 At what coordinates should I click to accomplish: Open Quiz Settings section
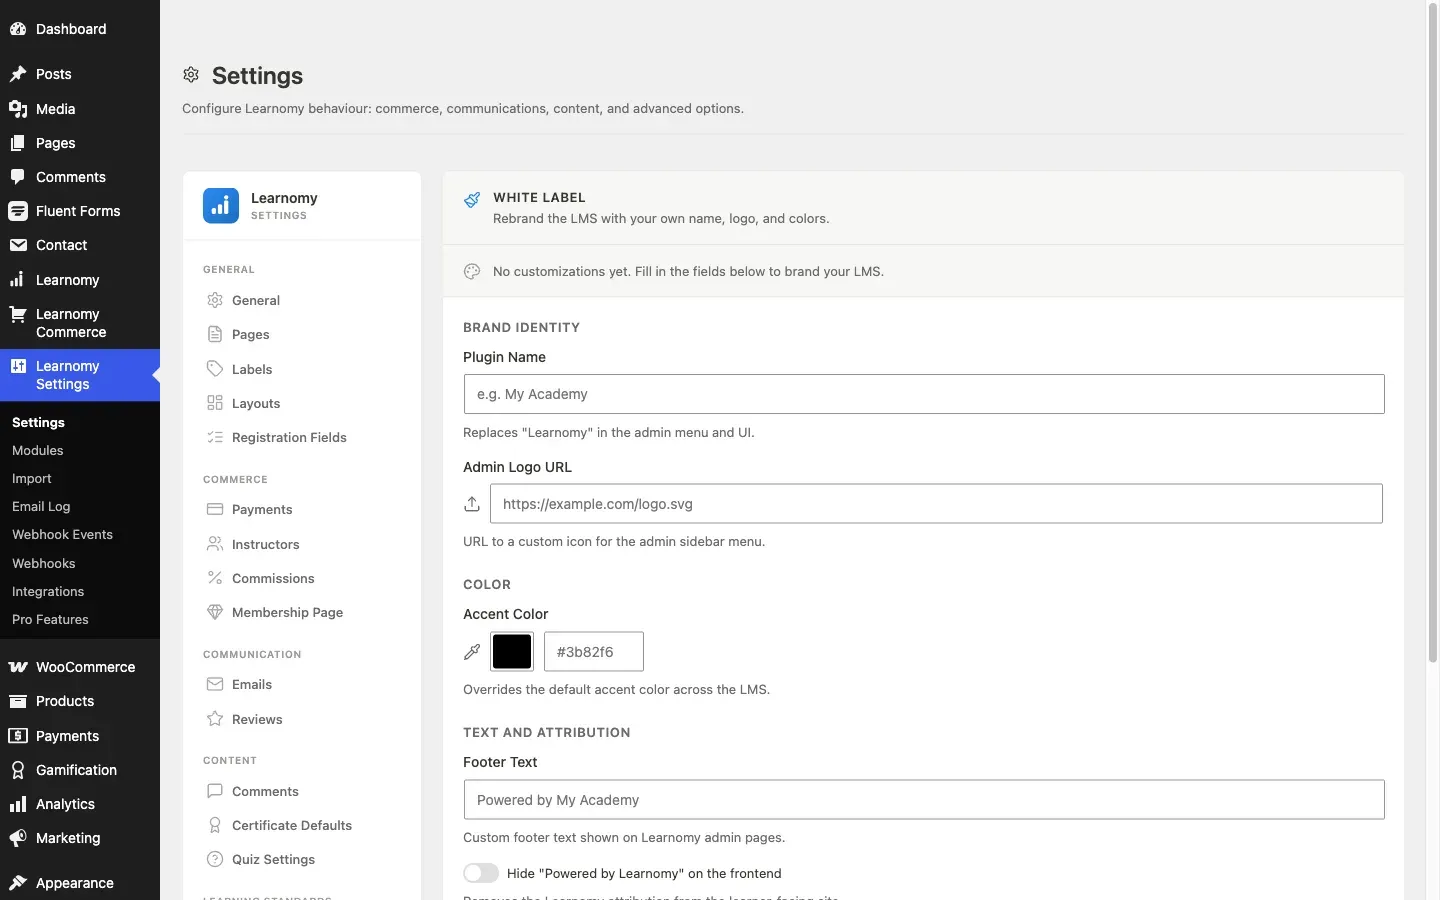pyautogui.click(x=302, y=859)
